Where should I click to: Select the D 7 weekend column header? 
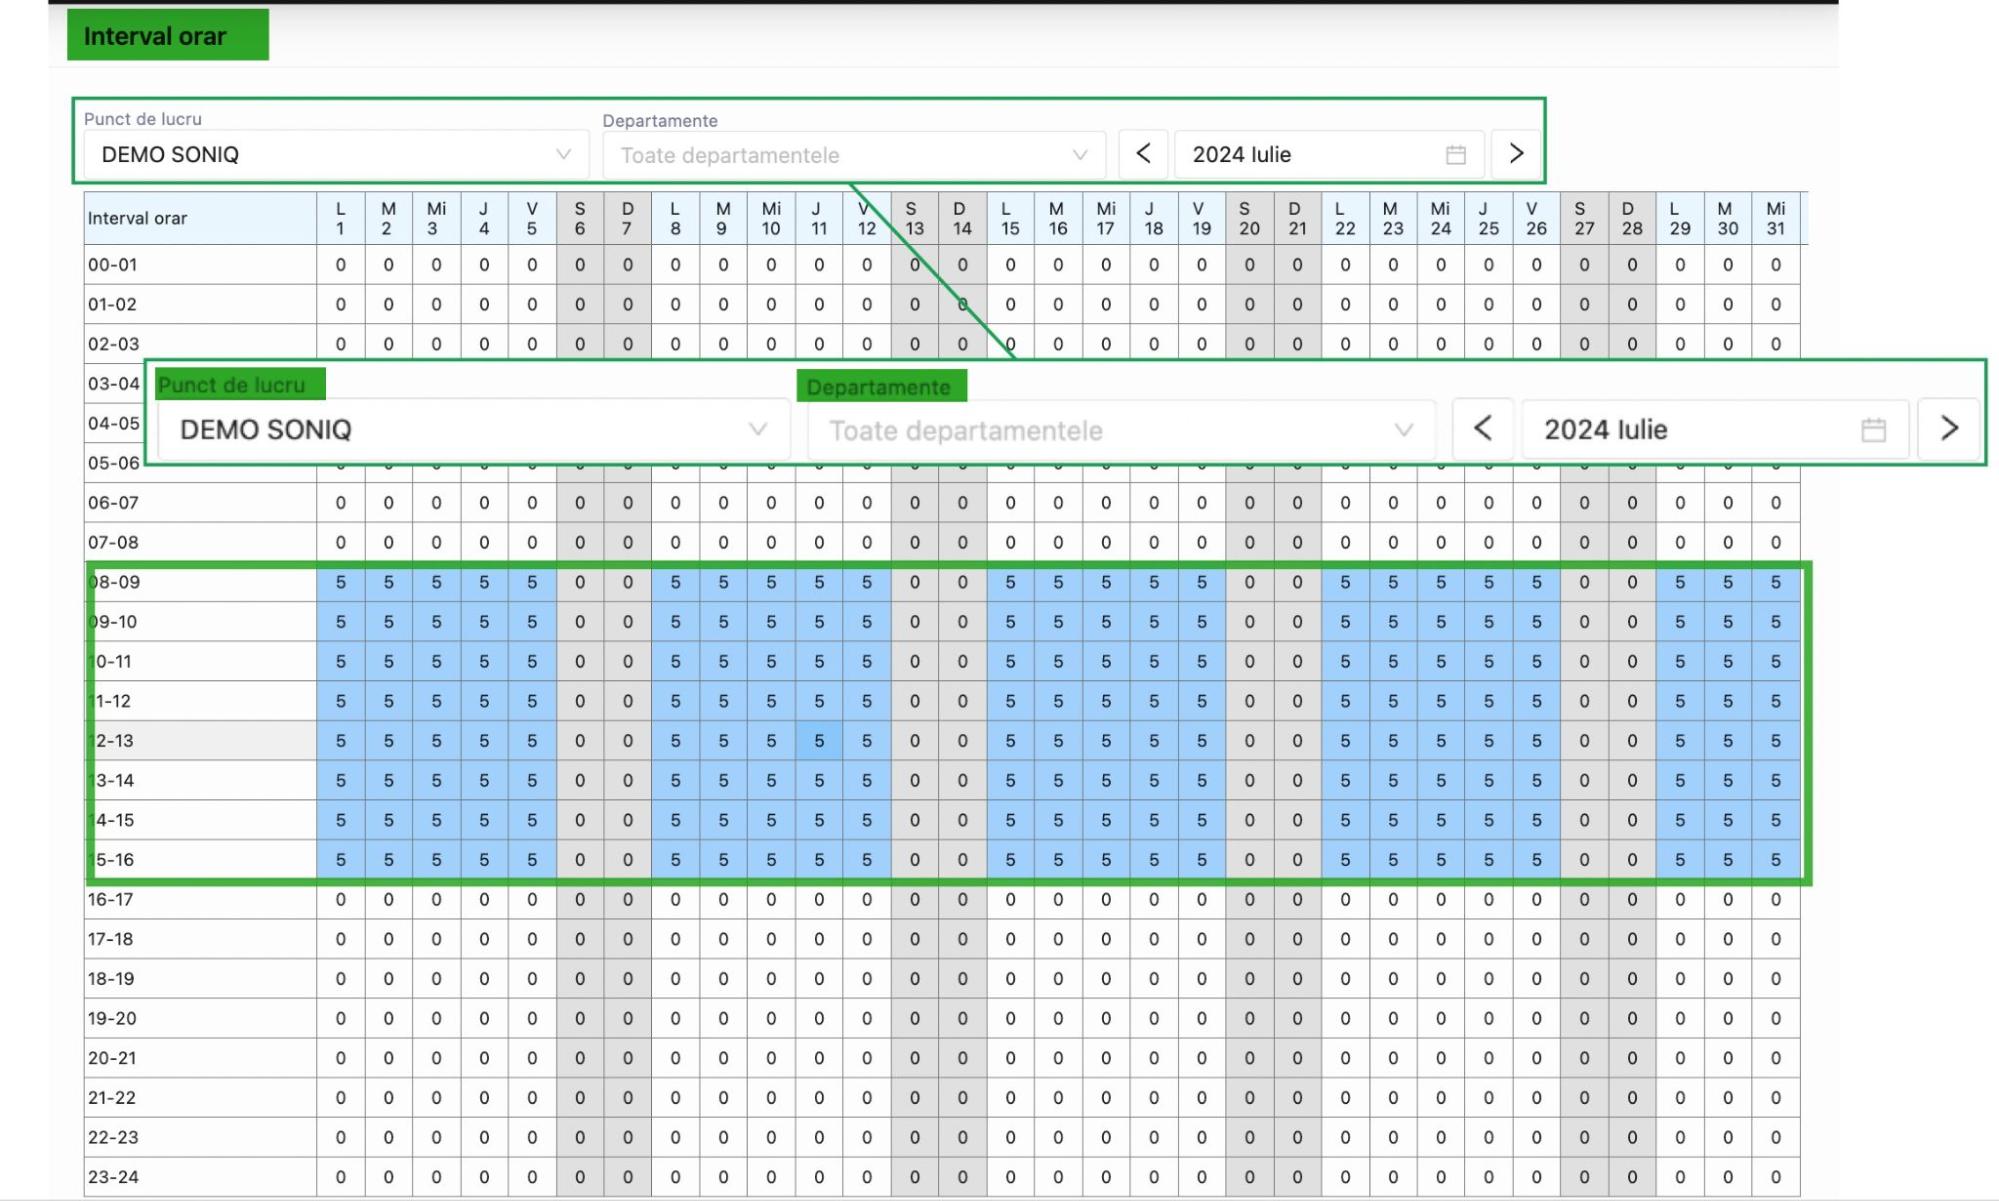(x=628, y=218)
